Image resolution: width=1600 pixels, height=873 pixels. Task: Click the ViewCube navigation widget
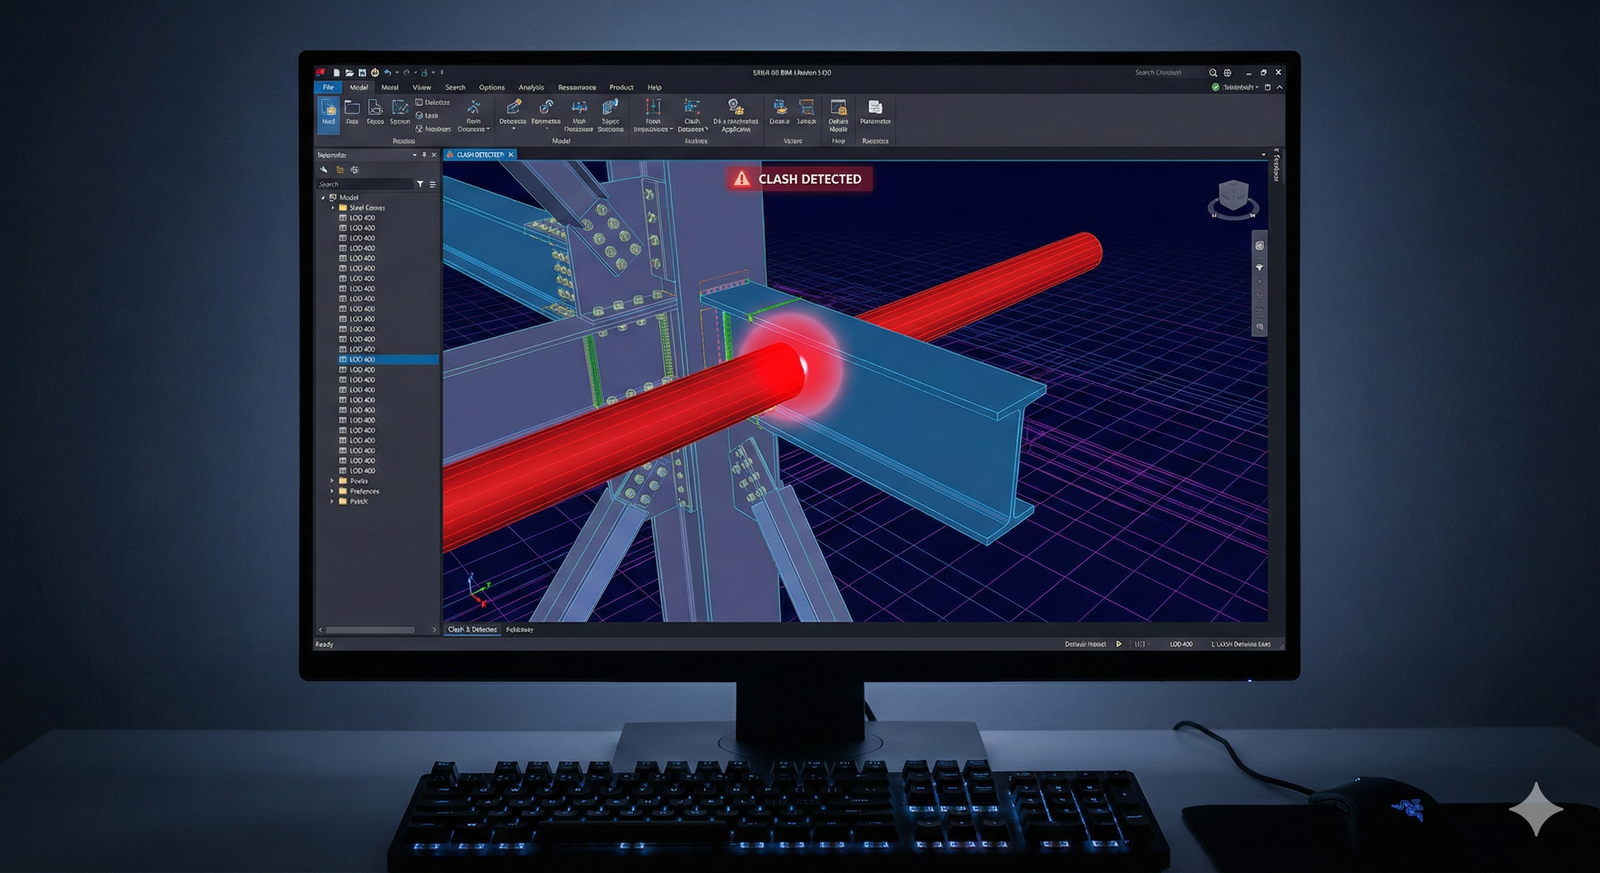coord(1233,198)
